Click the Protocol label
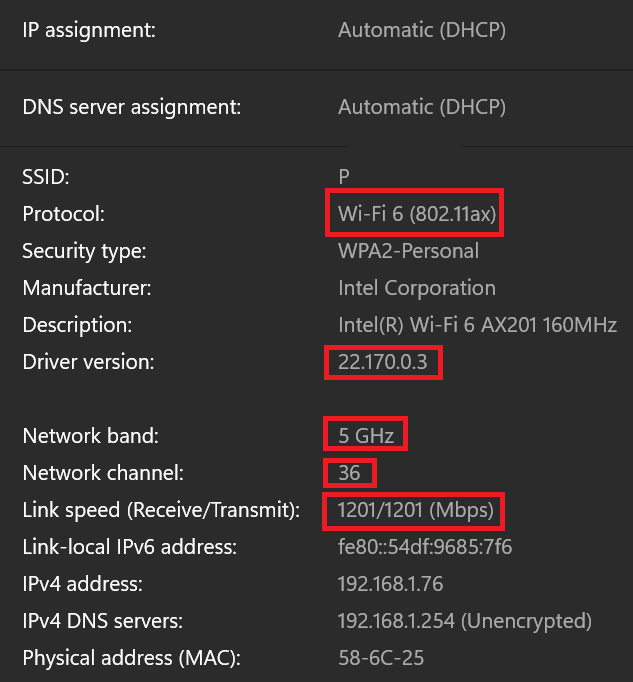The image size is (633, 682). click(64, 214)
